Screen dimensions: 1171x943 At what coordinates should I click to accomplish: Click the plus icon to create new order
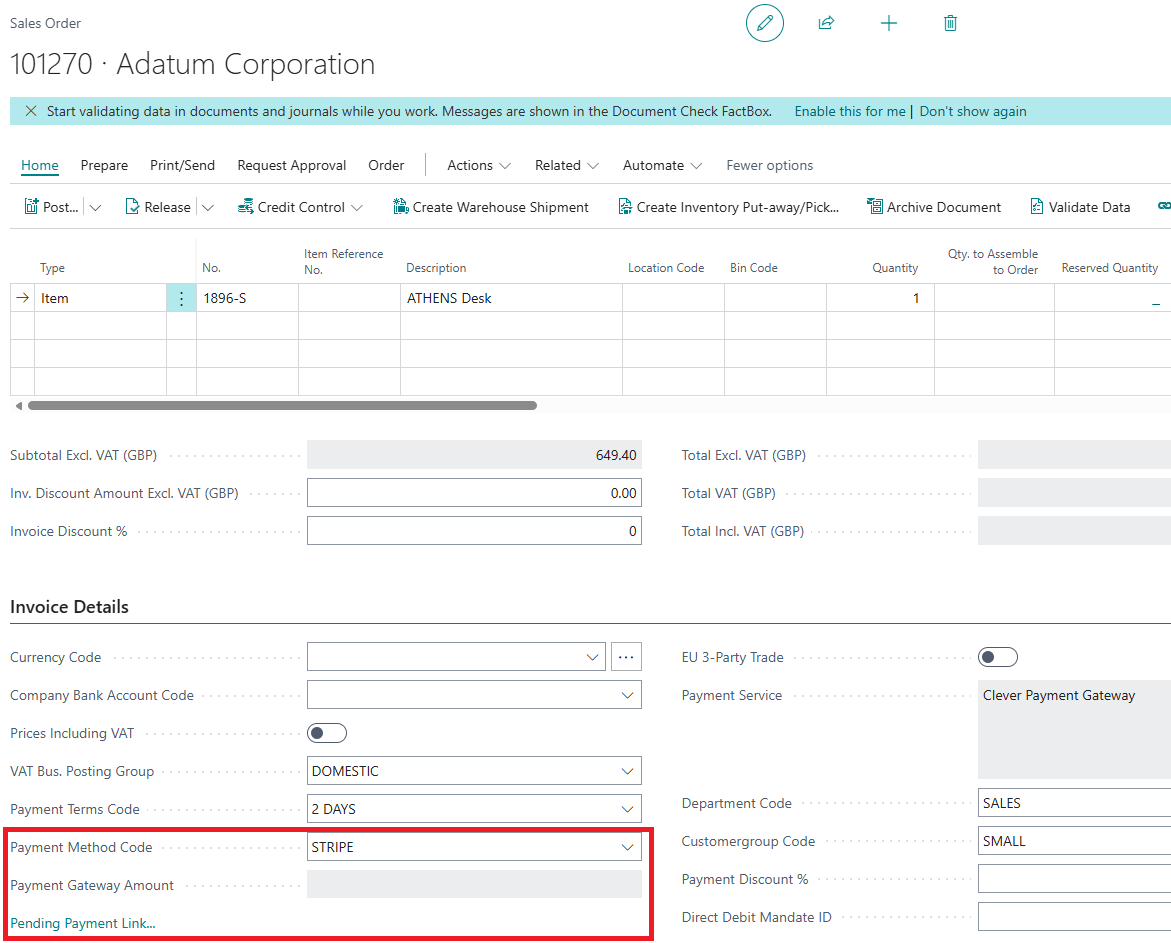click(x=888, y=23)
